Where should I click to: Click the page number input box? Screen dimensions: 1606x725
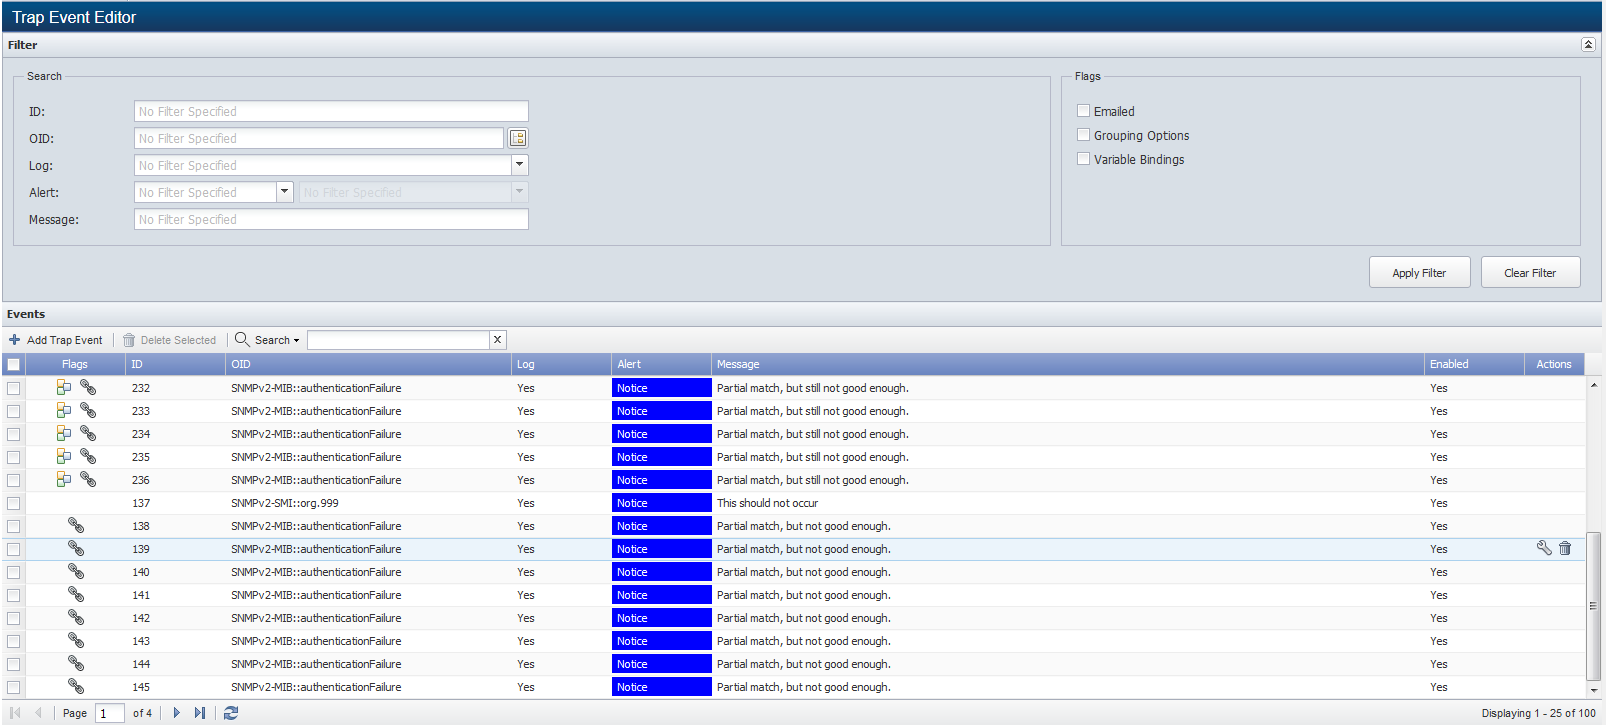coord(109,713)
